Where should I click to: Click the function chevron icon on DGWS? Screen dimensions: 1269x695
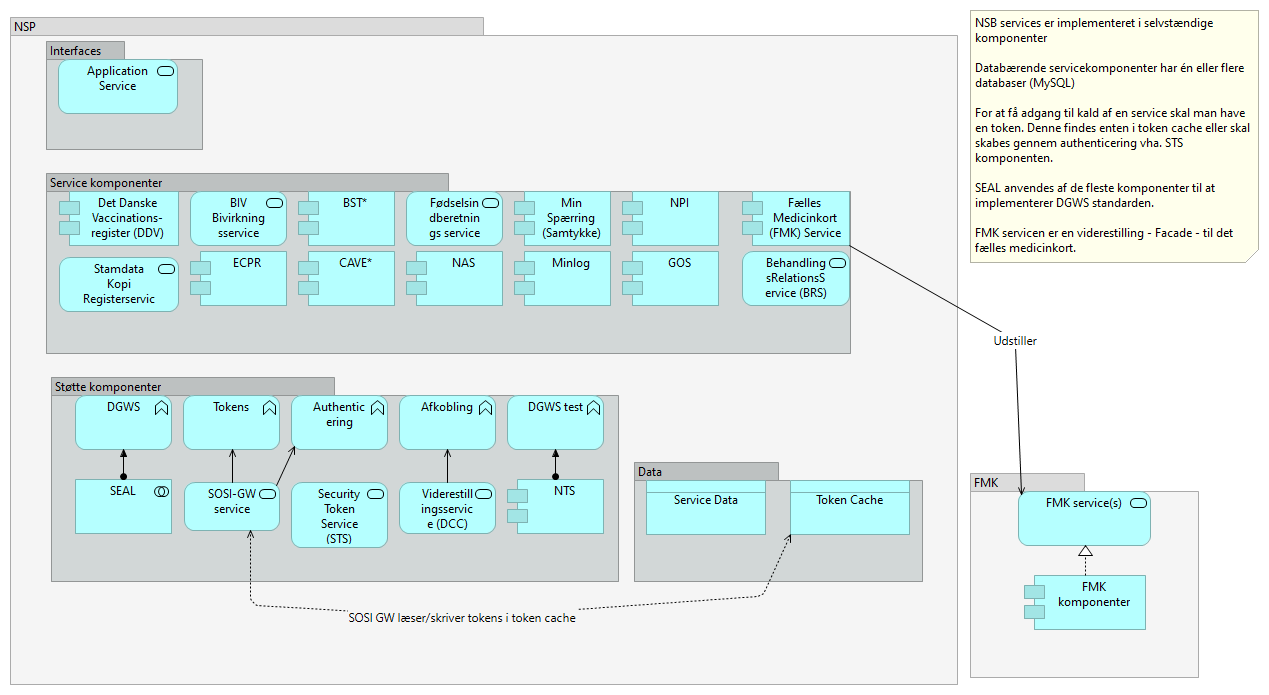pos(160,408)
